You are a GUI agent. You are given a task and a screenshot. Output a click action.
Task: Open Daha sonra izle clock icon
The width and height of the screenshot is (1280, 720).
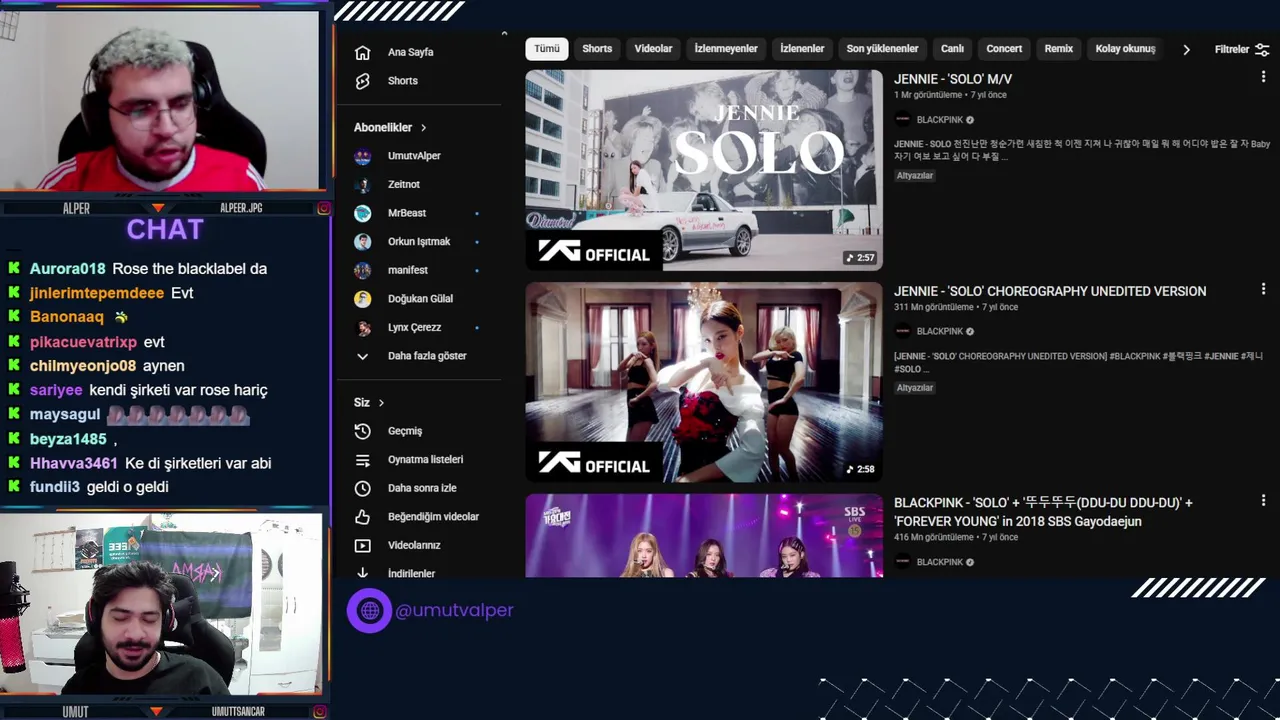pos(363,488)
